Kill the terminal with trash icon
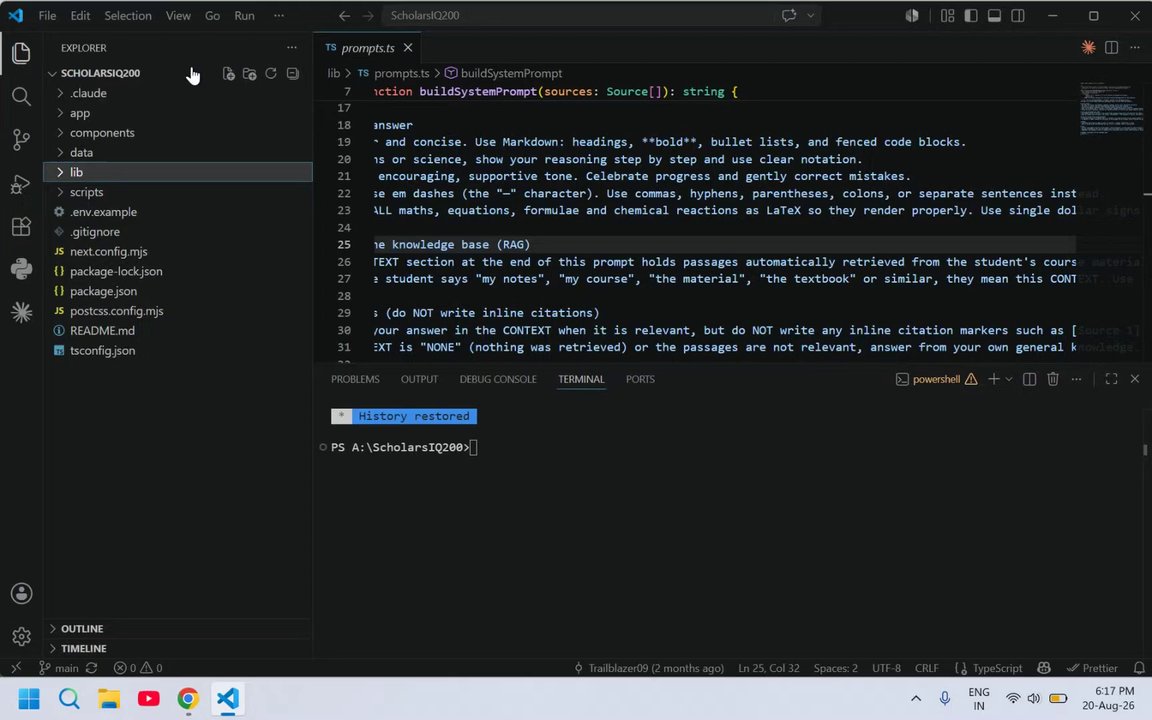 pos(1053,379)
